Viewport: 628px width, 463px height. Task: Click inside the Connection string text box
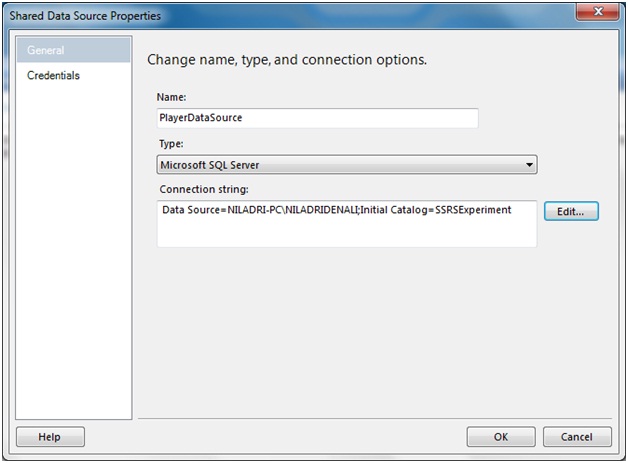(x=347, y=223)
